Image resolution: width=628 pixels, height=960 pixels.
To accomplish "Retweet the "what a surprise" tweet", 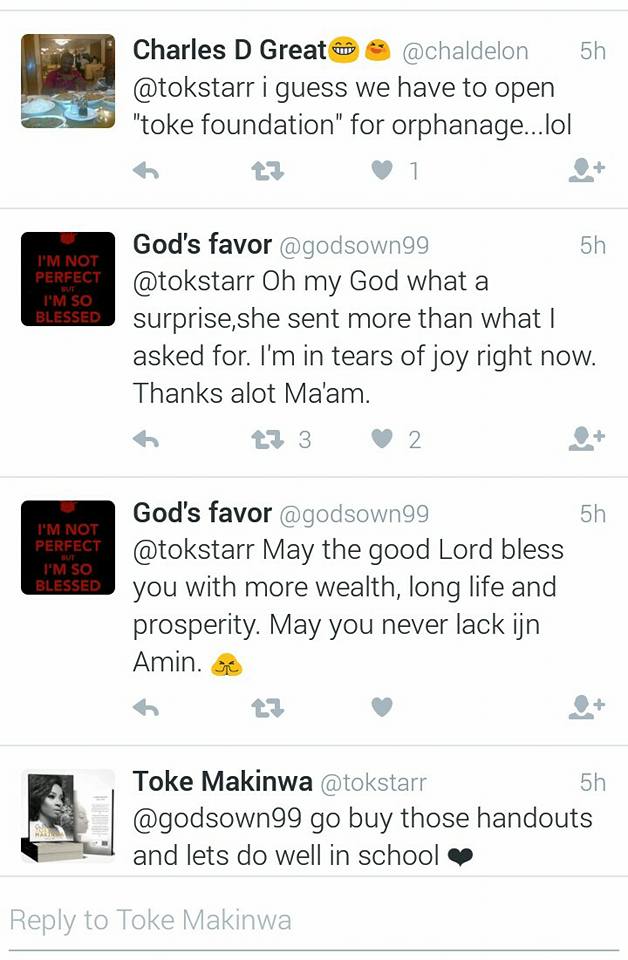I will coord(267,438).
